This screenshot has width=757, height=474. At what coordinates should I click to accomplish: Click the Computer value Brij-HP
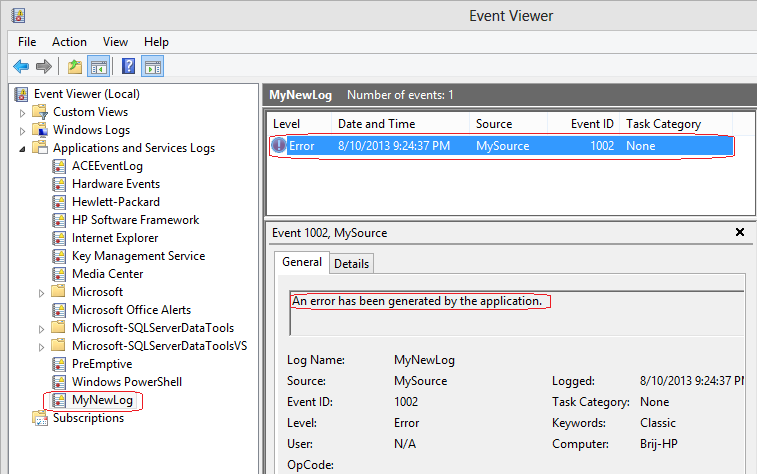click(x=659, y=444)
